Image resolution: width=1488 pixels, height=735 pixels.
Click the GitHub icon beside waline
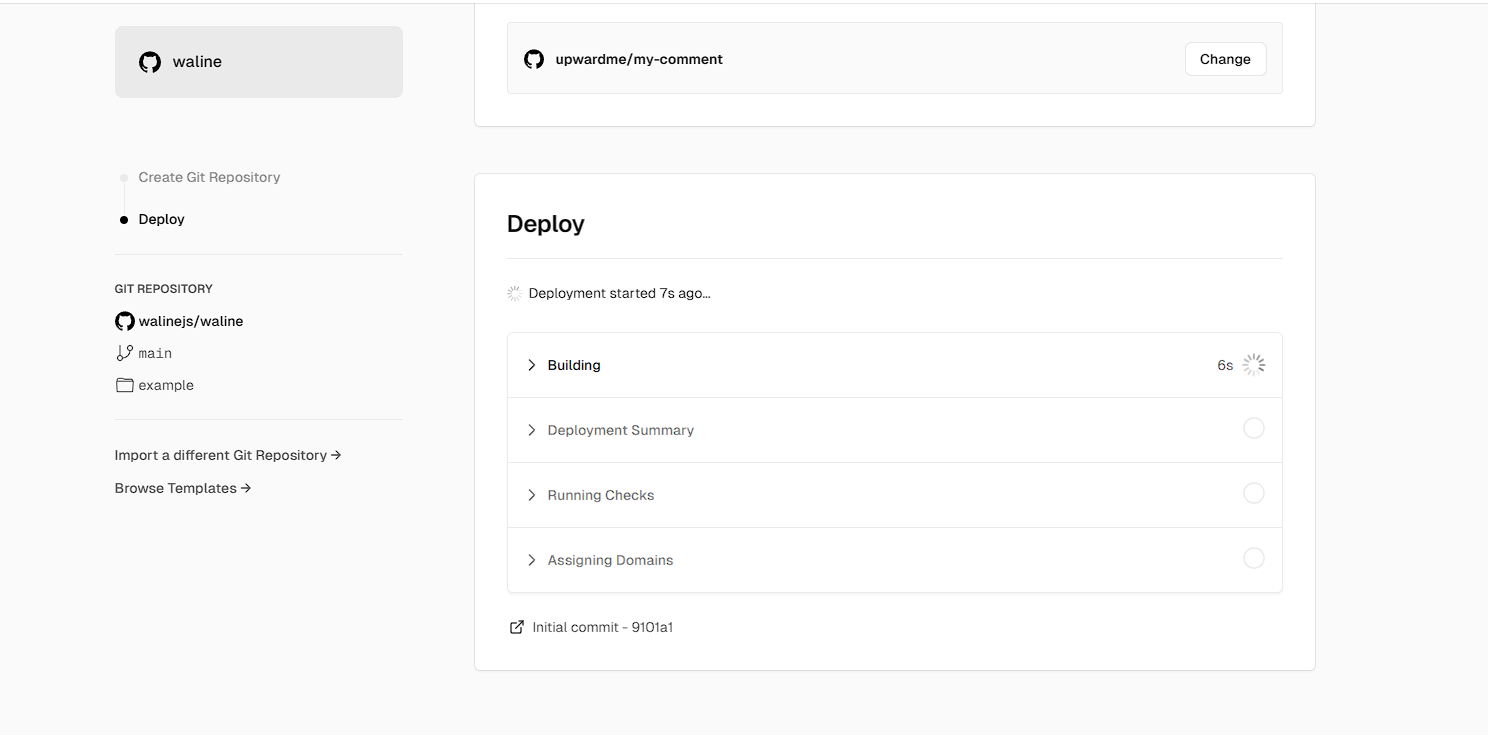coord(150,62)
